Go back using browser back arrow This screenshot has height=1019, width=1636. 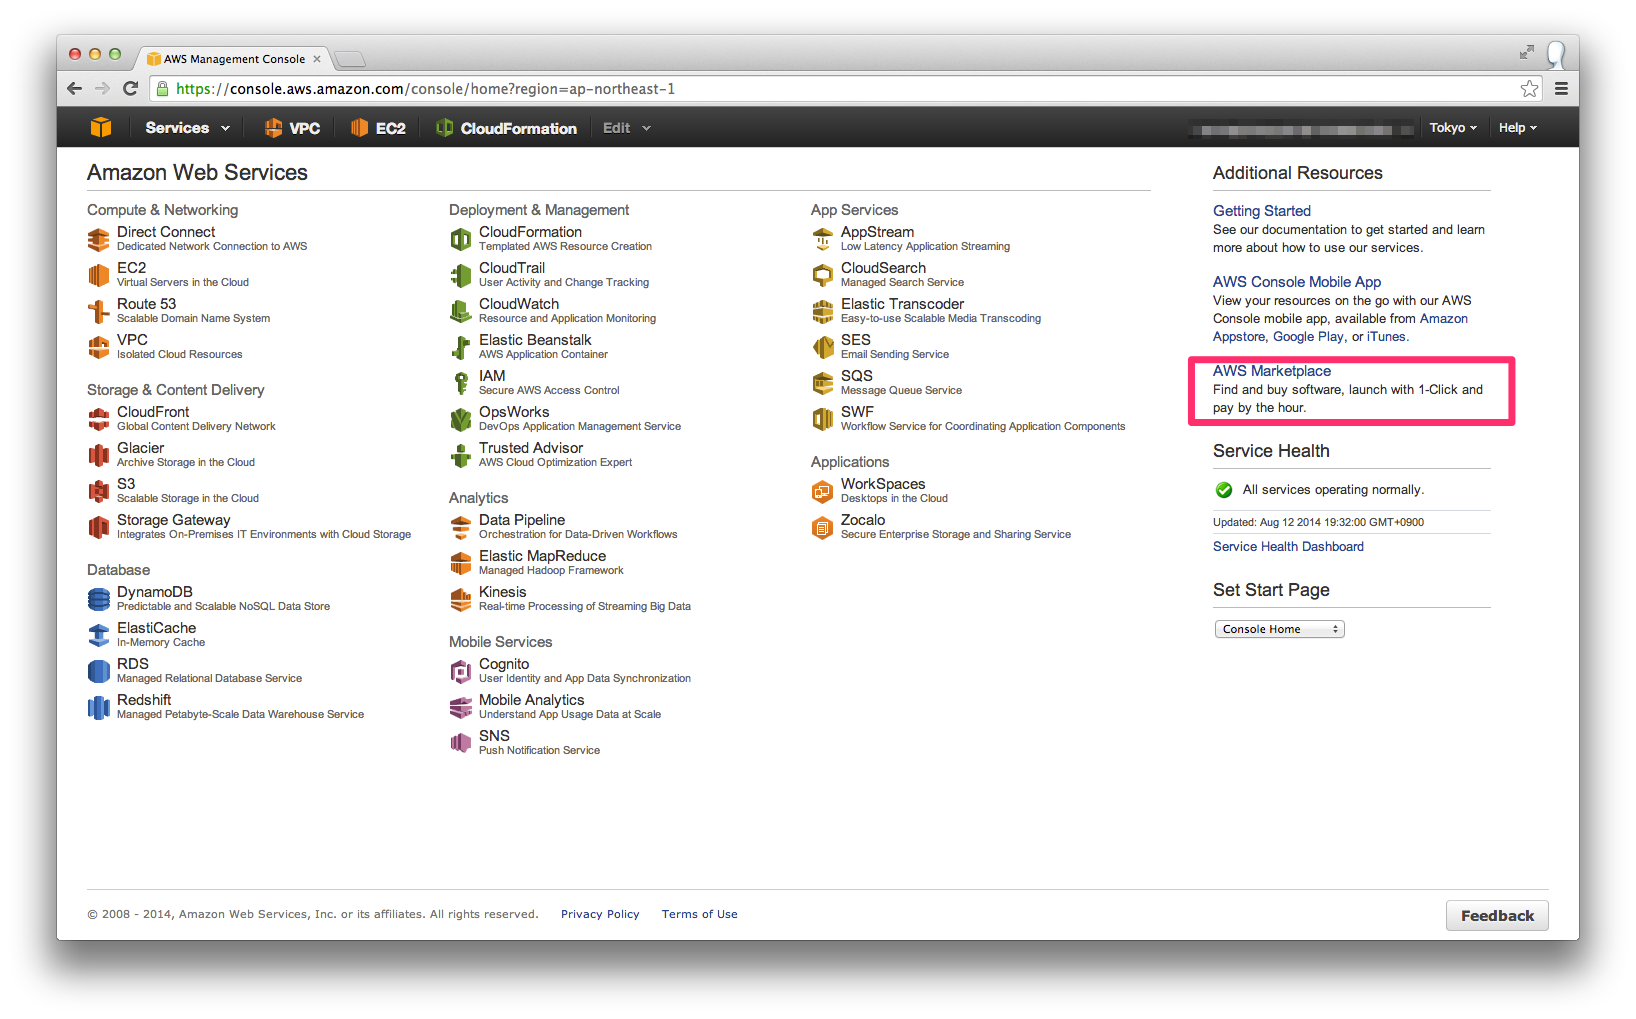tap(74, 89)
